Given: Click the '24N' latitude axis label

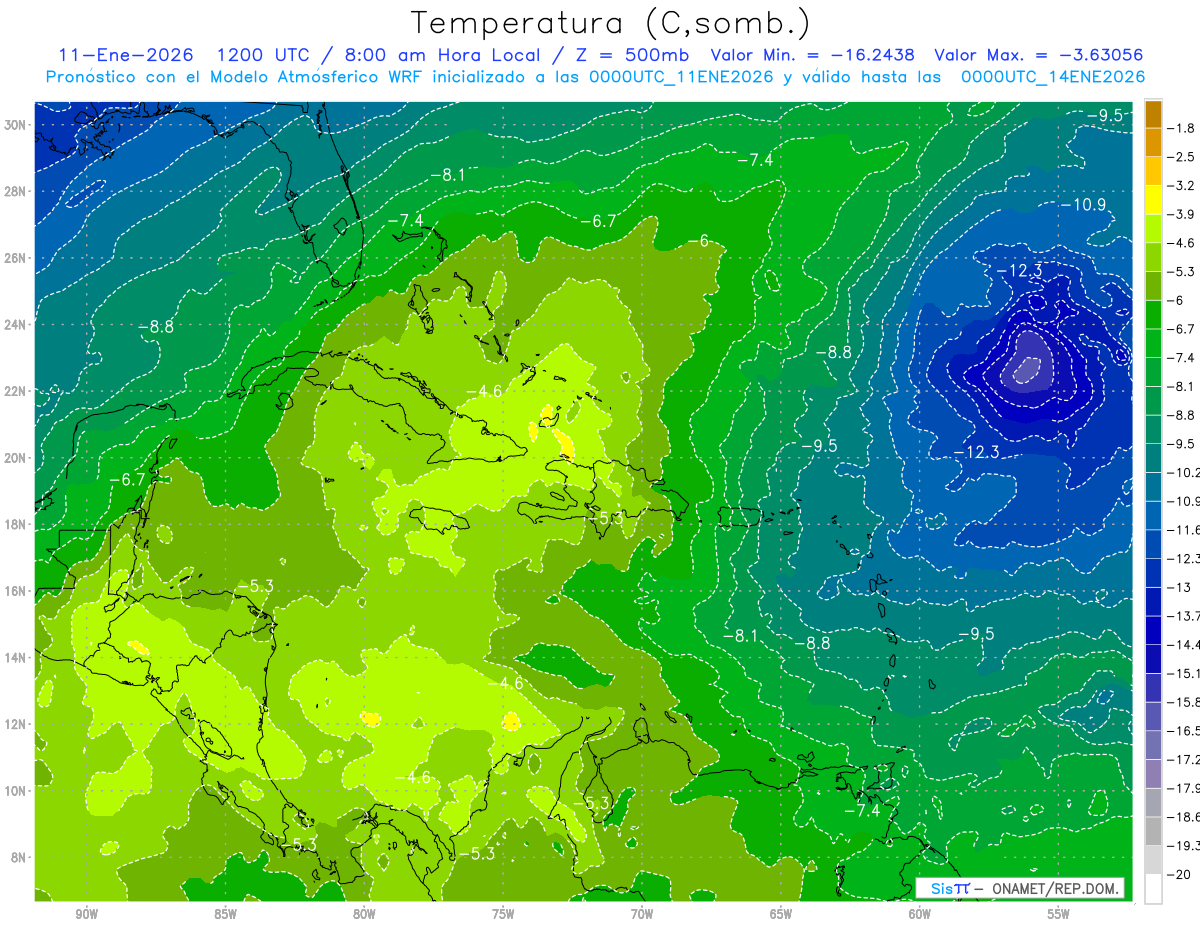Looking at the screenshot, I should click(17, 325).
